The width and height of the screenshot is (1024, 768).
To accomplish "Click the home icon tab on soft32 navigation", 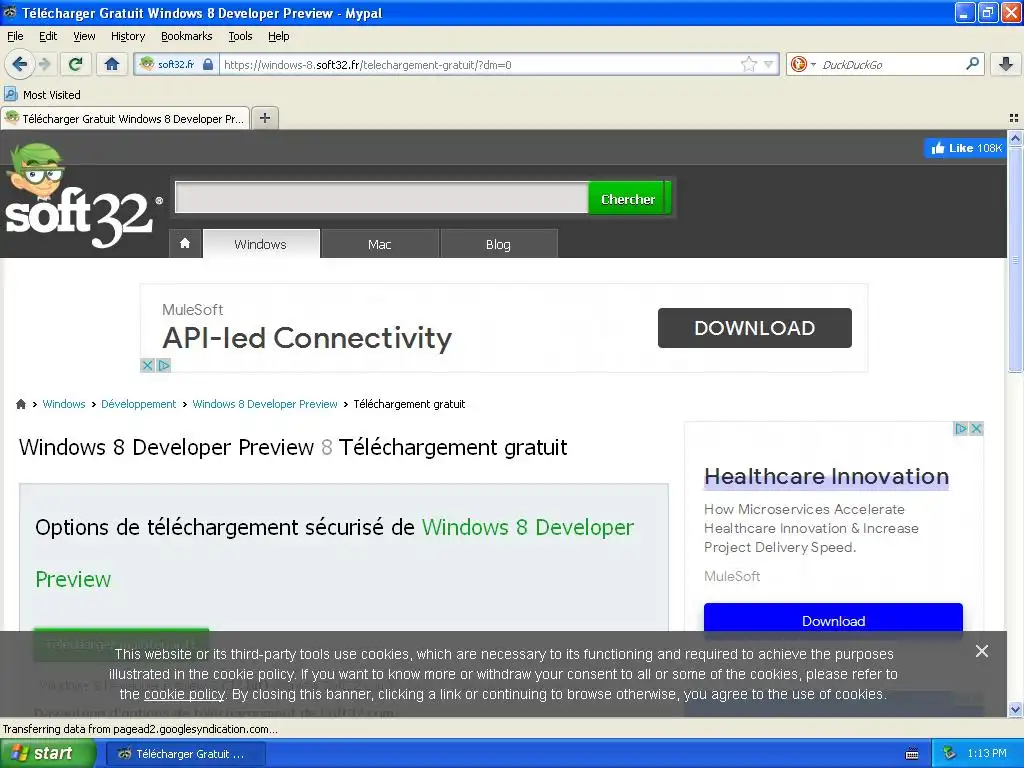I will pos(185,244).
